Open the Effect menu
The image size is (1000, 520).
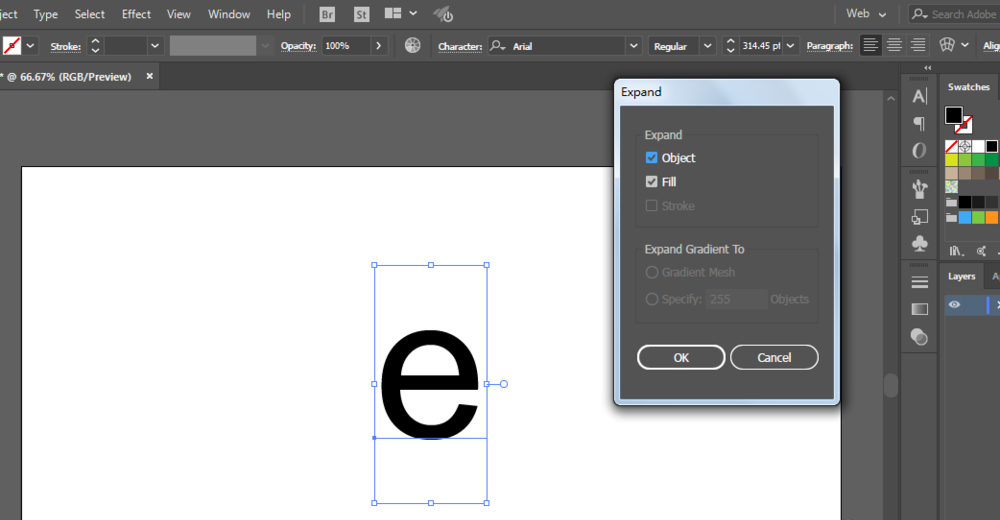136,14
